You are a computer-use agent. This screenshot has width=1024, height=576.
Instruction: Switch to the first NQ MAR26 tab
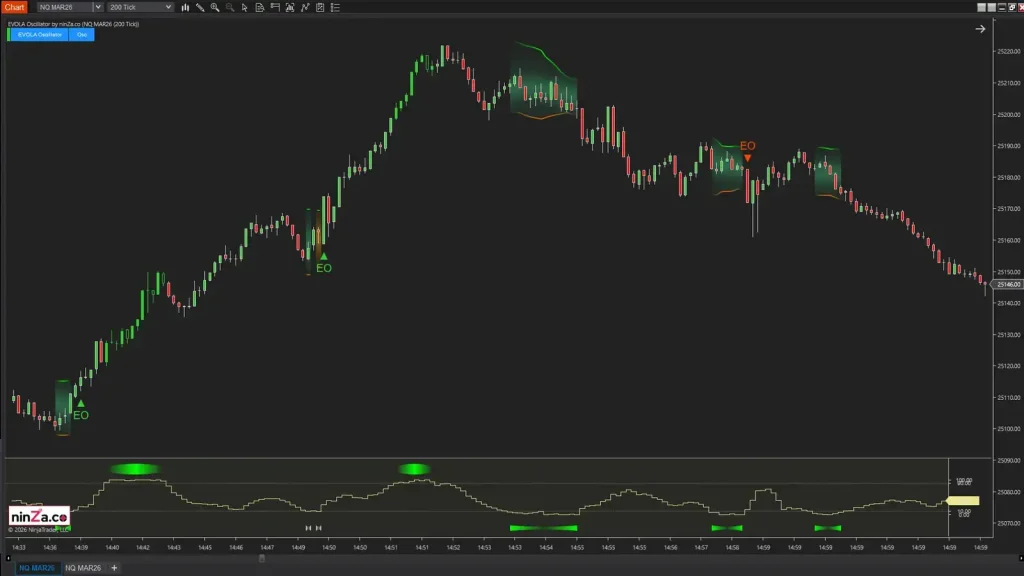point(35,568)
